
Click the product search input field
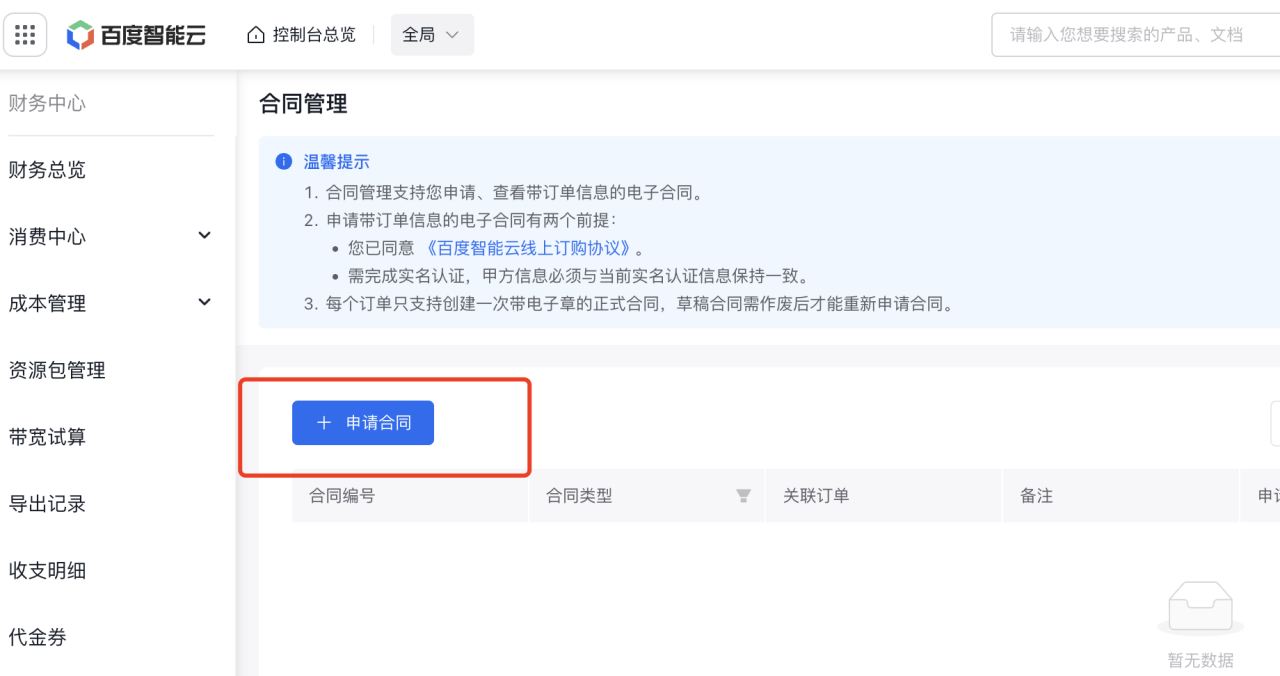coord(1130,34)
